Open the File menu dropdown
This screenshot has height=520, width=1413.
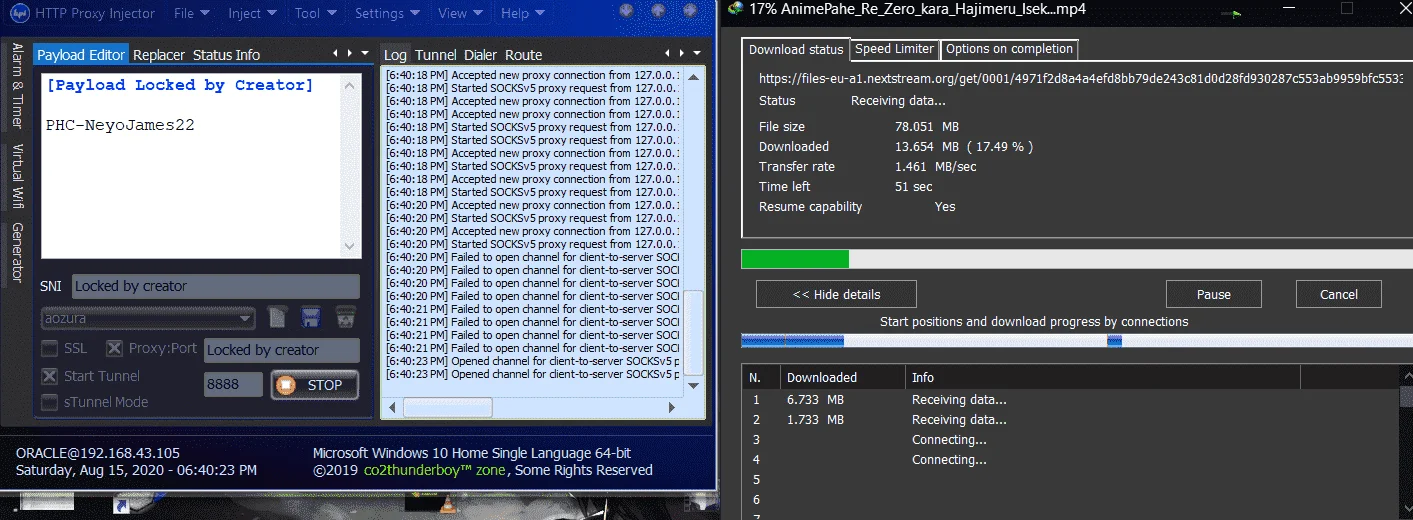point(191,13)
